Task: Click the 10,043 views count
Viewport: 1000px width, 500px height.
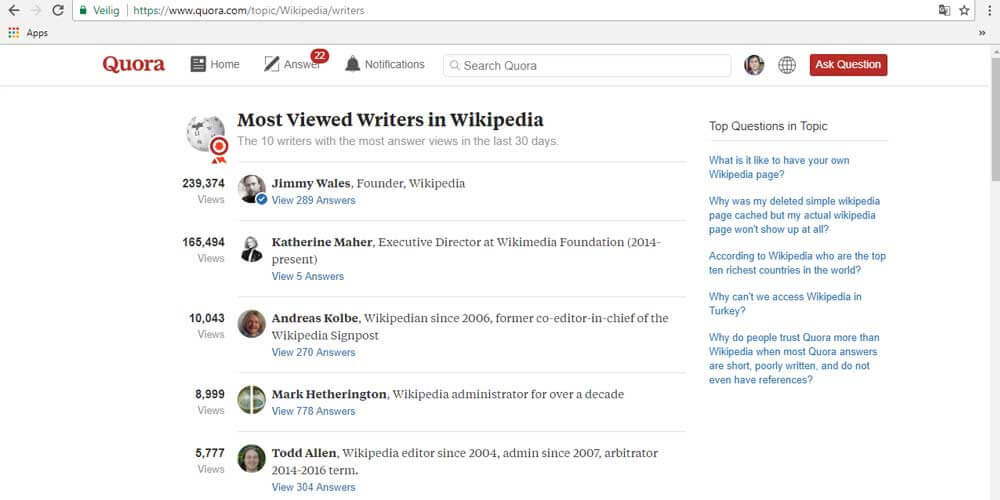Action: tap(207, 318)
